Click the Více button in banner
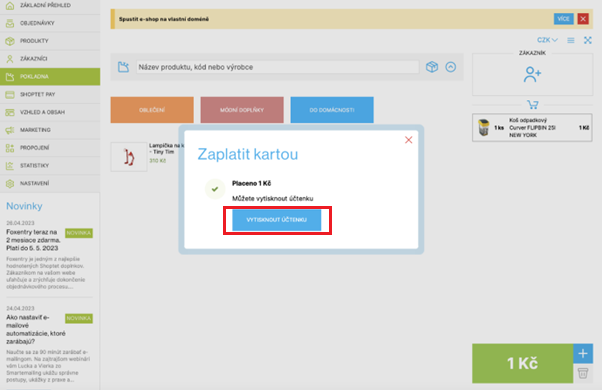 (564, 19)
